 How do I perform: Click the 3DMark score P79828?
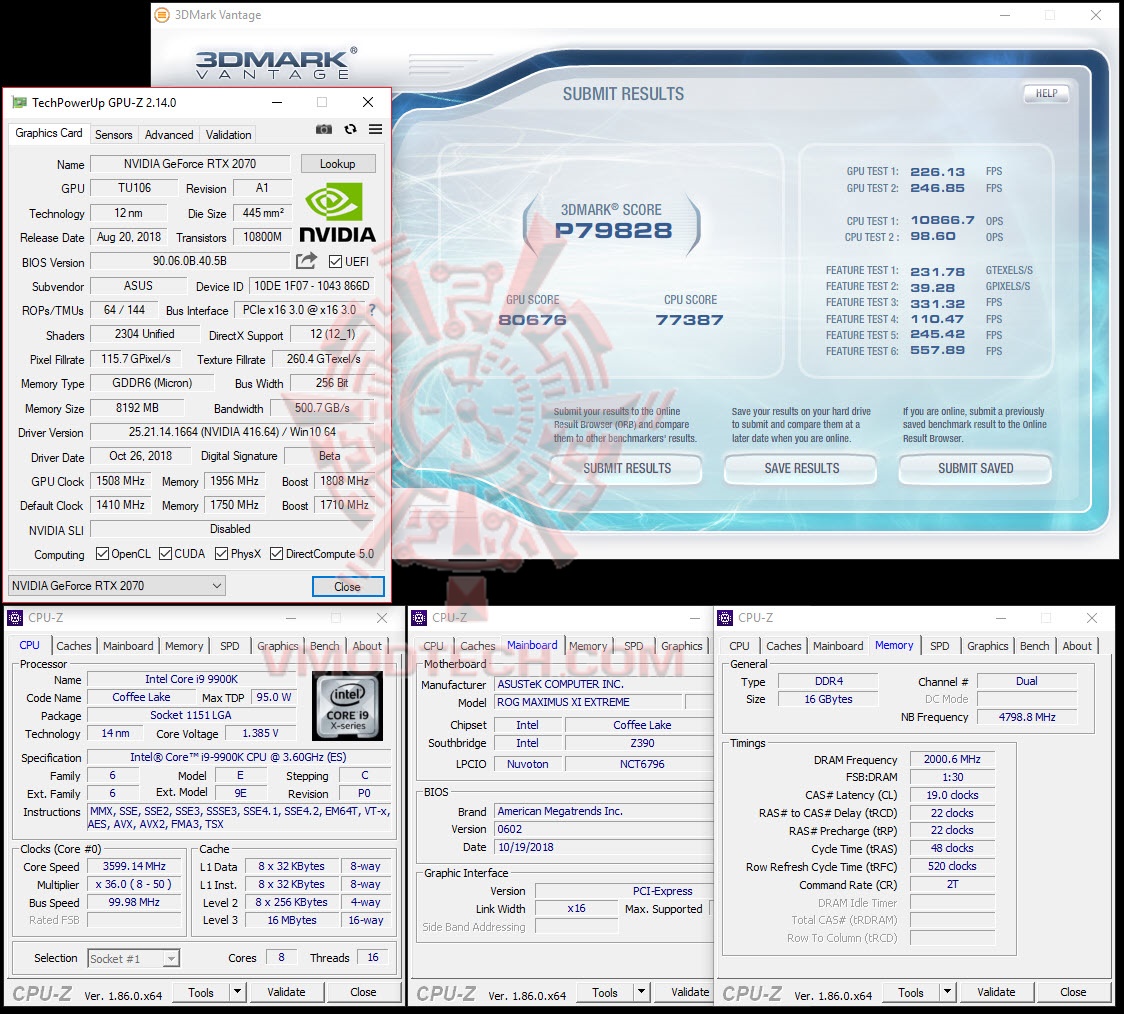[614, 231]
